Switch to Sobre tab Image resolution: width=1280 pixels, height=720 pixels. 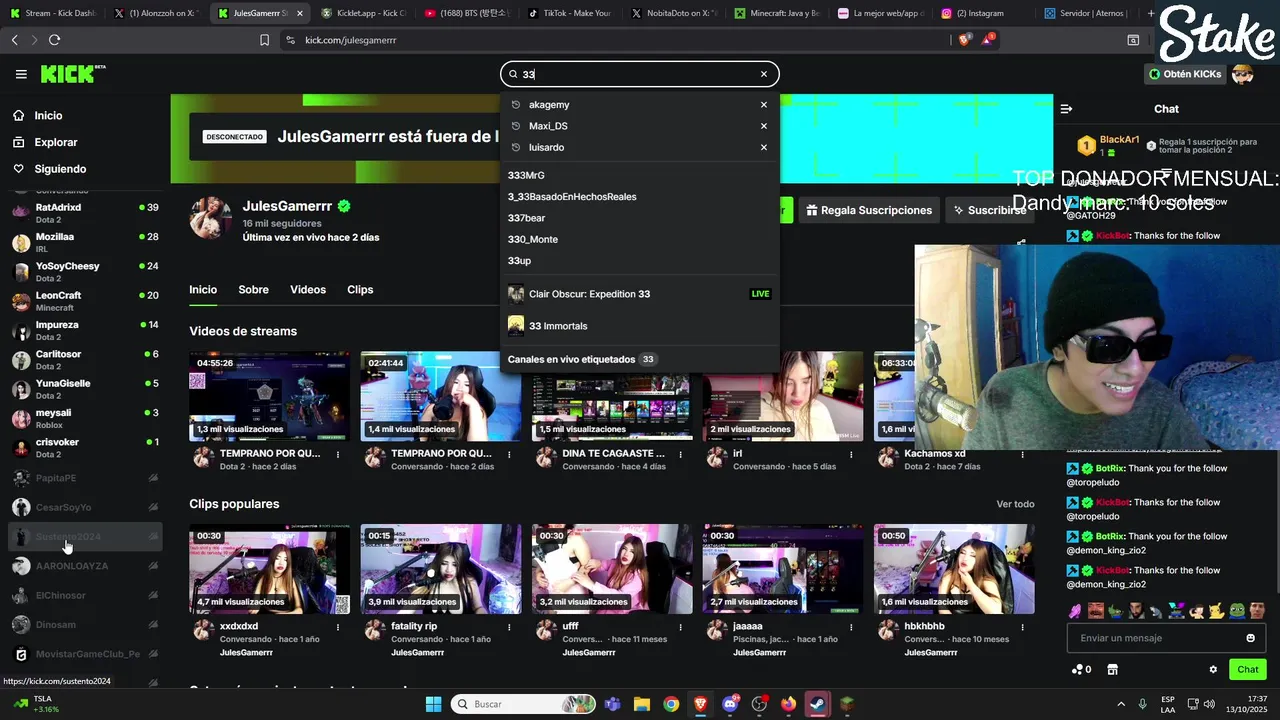[x=253, y=290]
